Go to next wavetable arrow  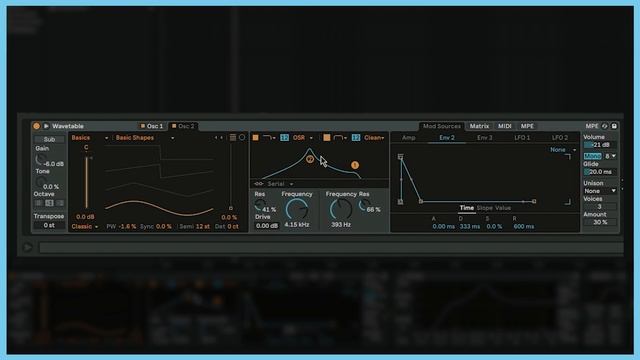tap(222, 138)
